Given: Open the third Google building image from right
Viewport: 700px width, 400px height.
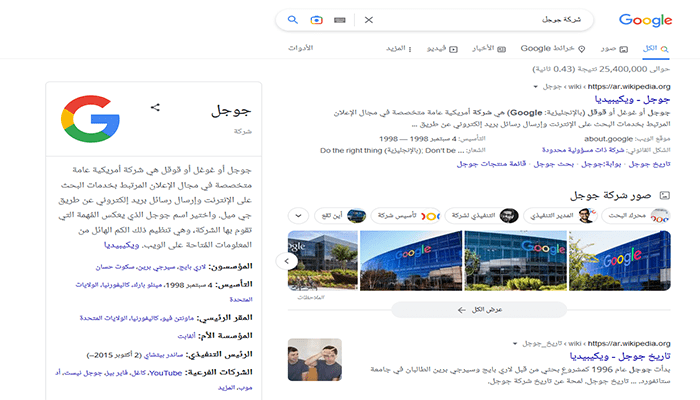Looking at the screenshot, I should click(411, 260).
